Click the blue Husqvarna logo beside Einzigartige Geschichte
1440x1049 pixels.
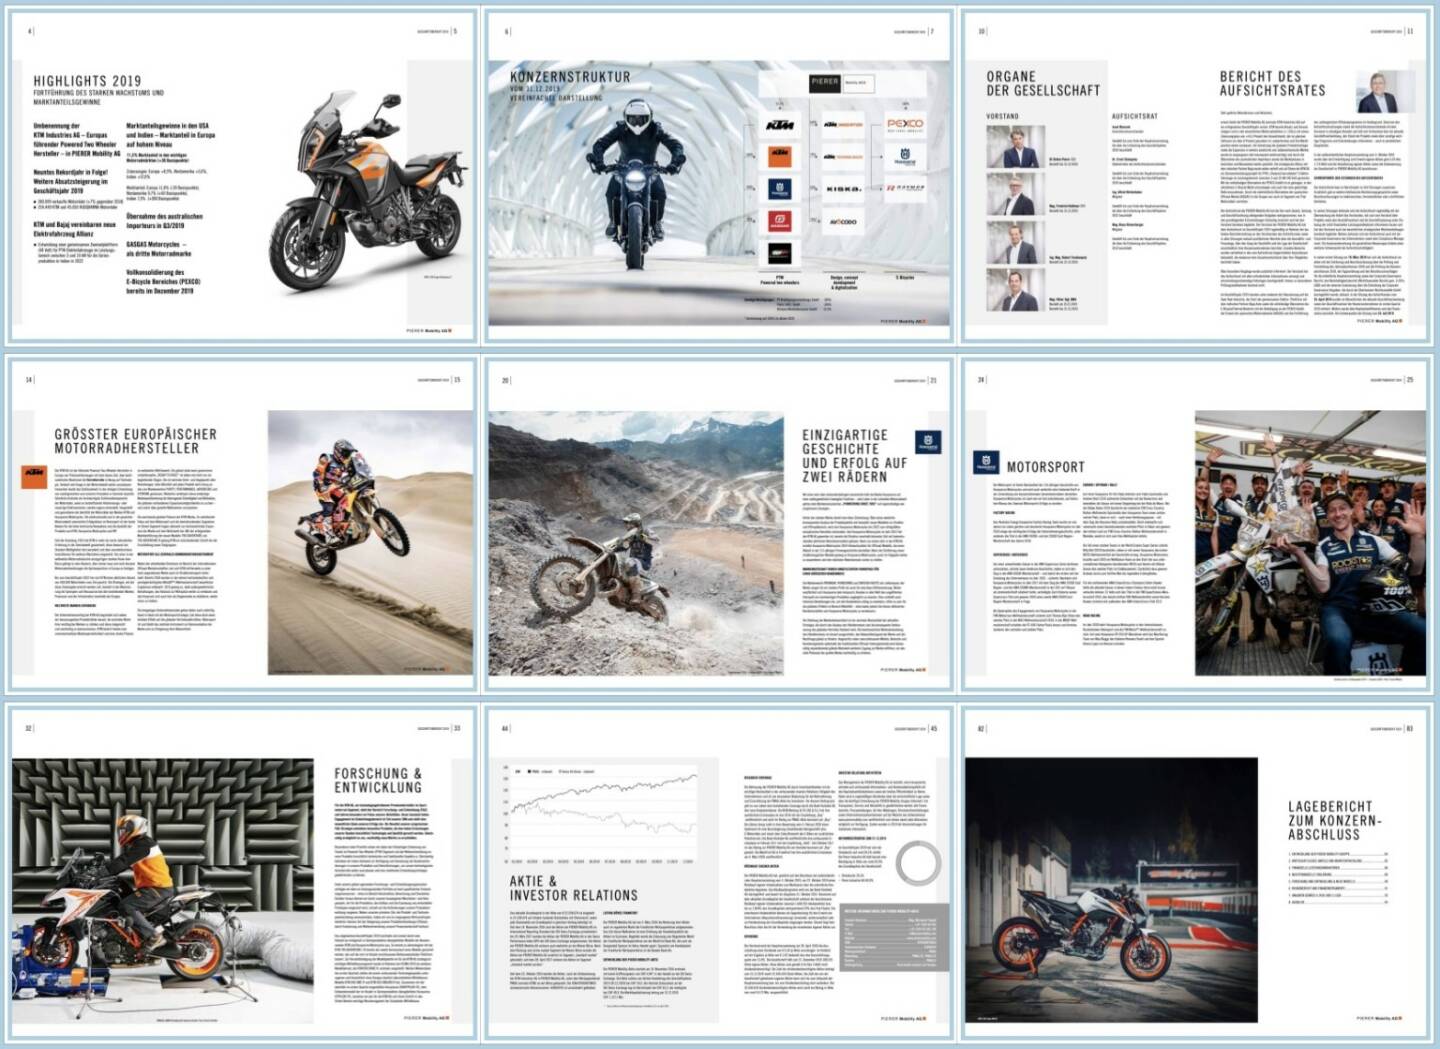pyautogui.click(x=927, y=443)
